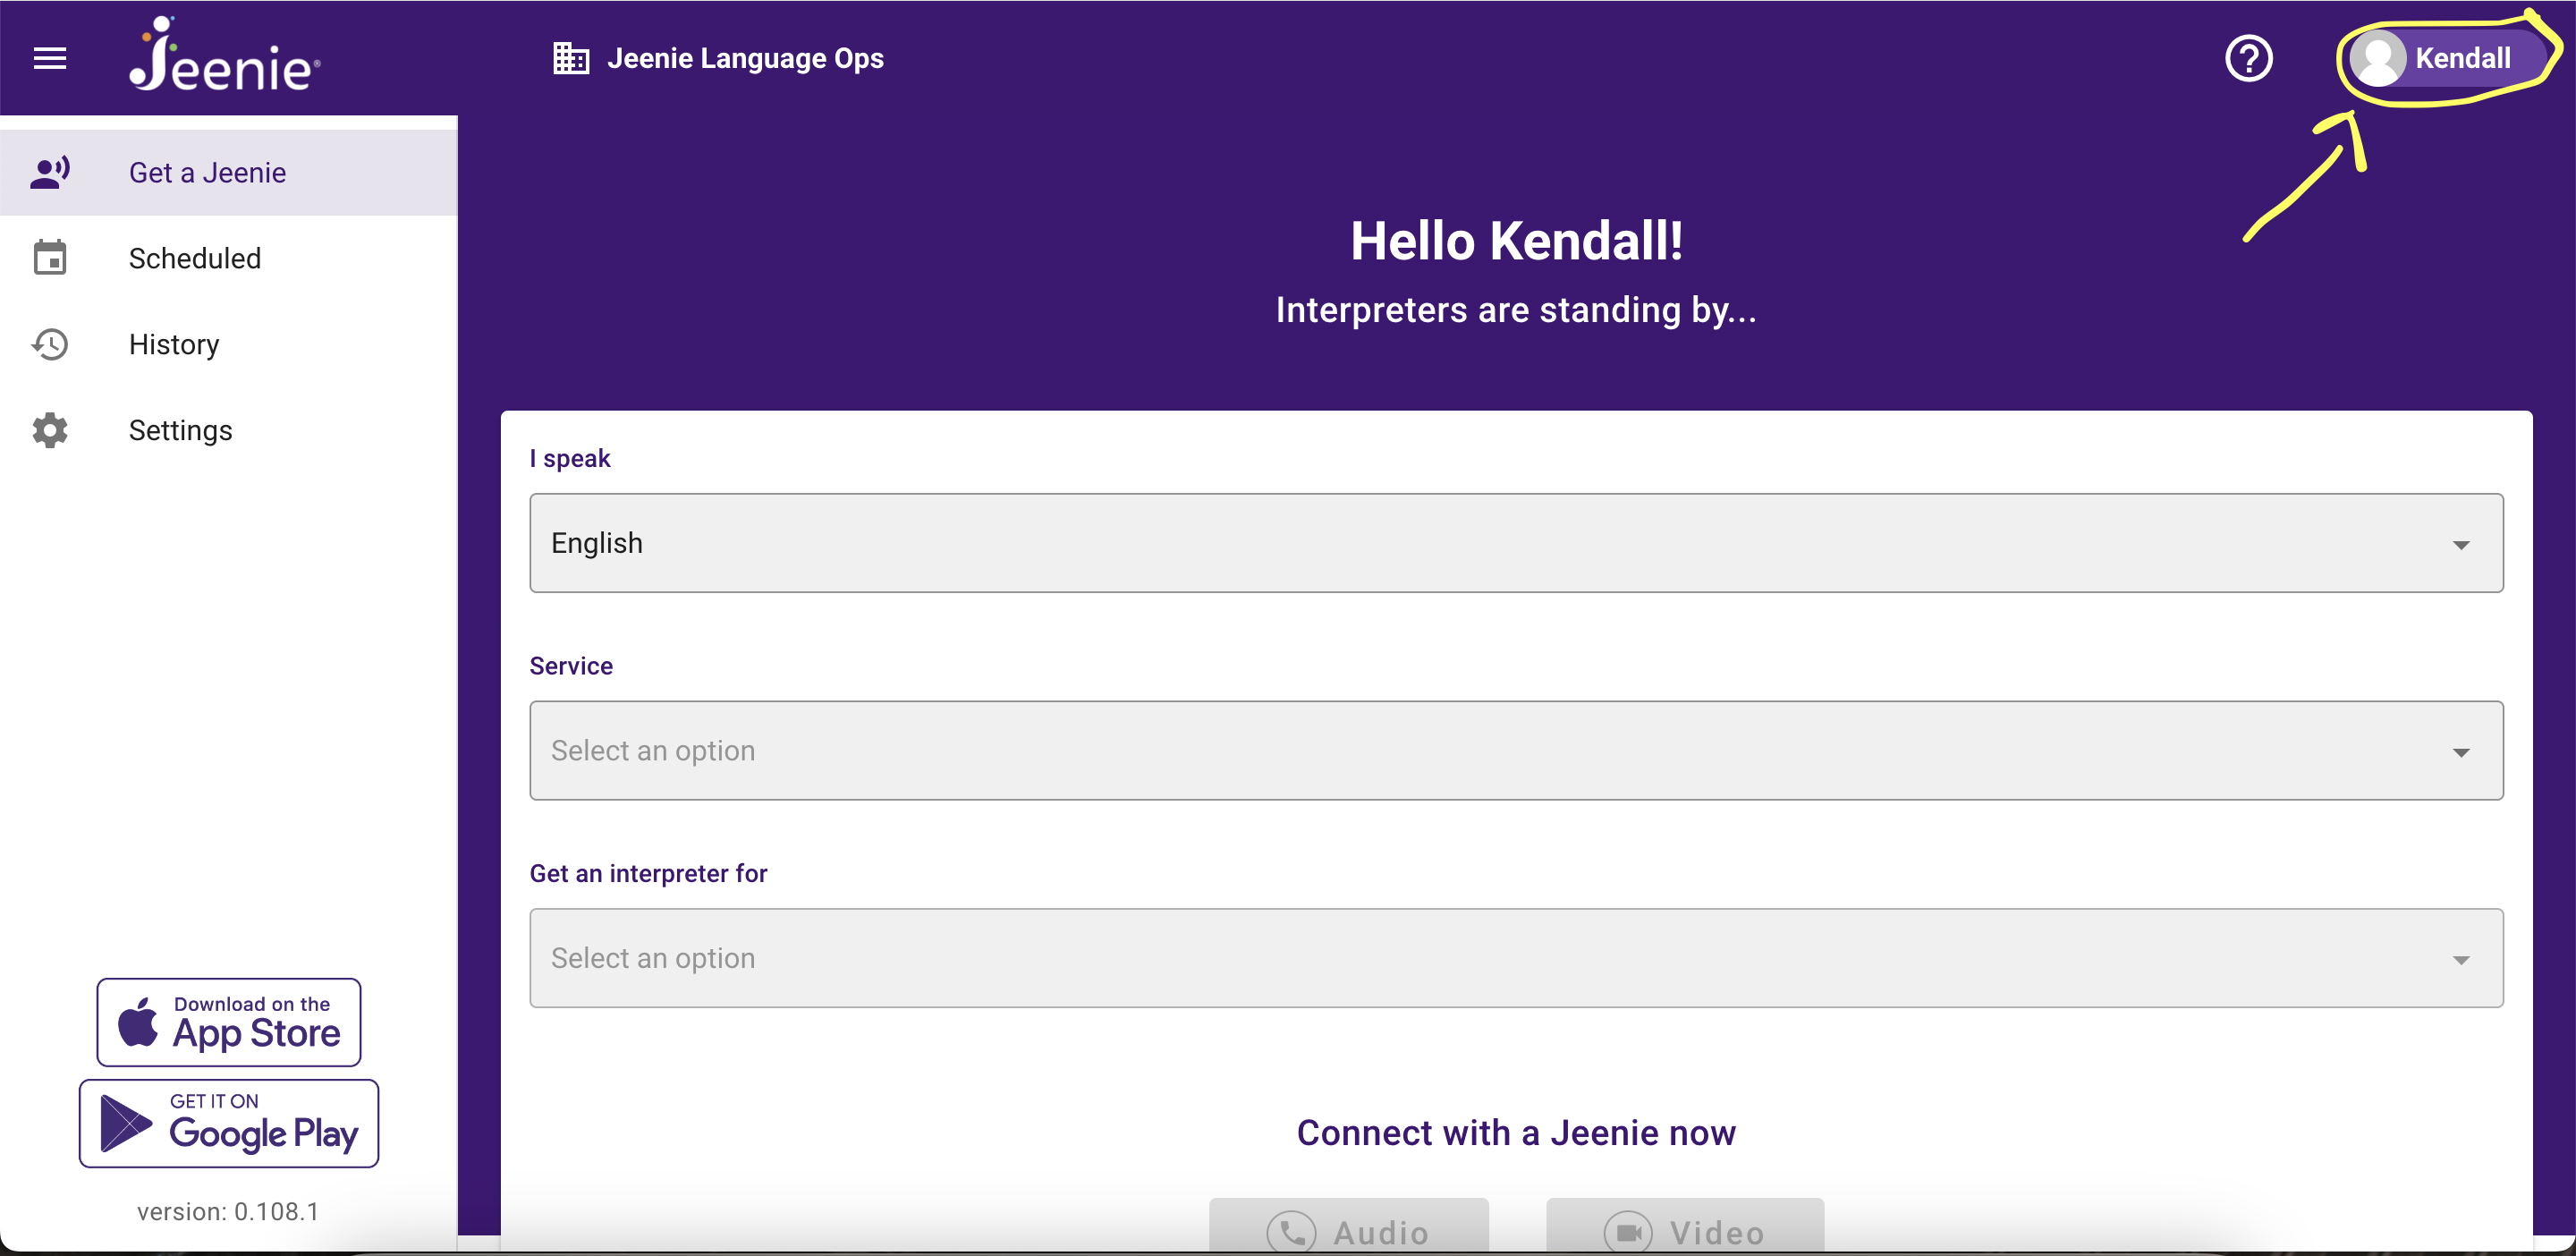Click Interpreters are standing by text
The width and height of the screenshot is (2576, 1256).
point(1516,310)
